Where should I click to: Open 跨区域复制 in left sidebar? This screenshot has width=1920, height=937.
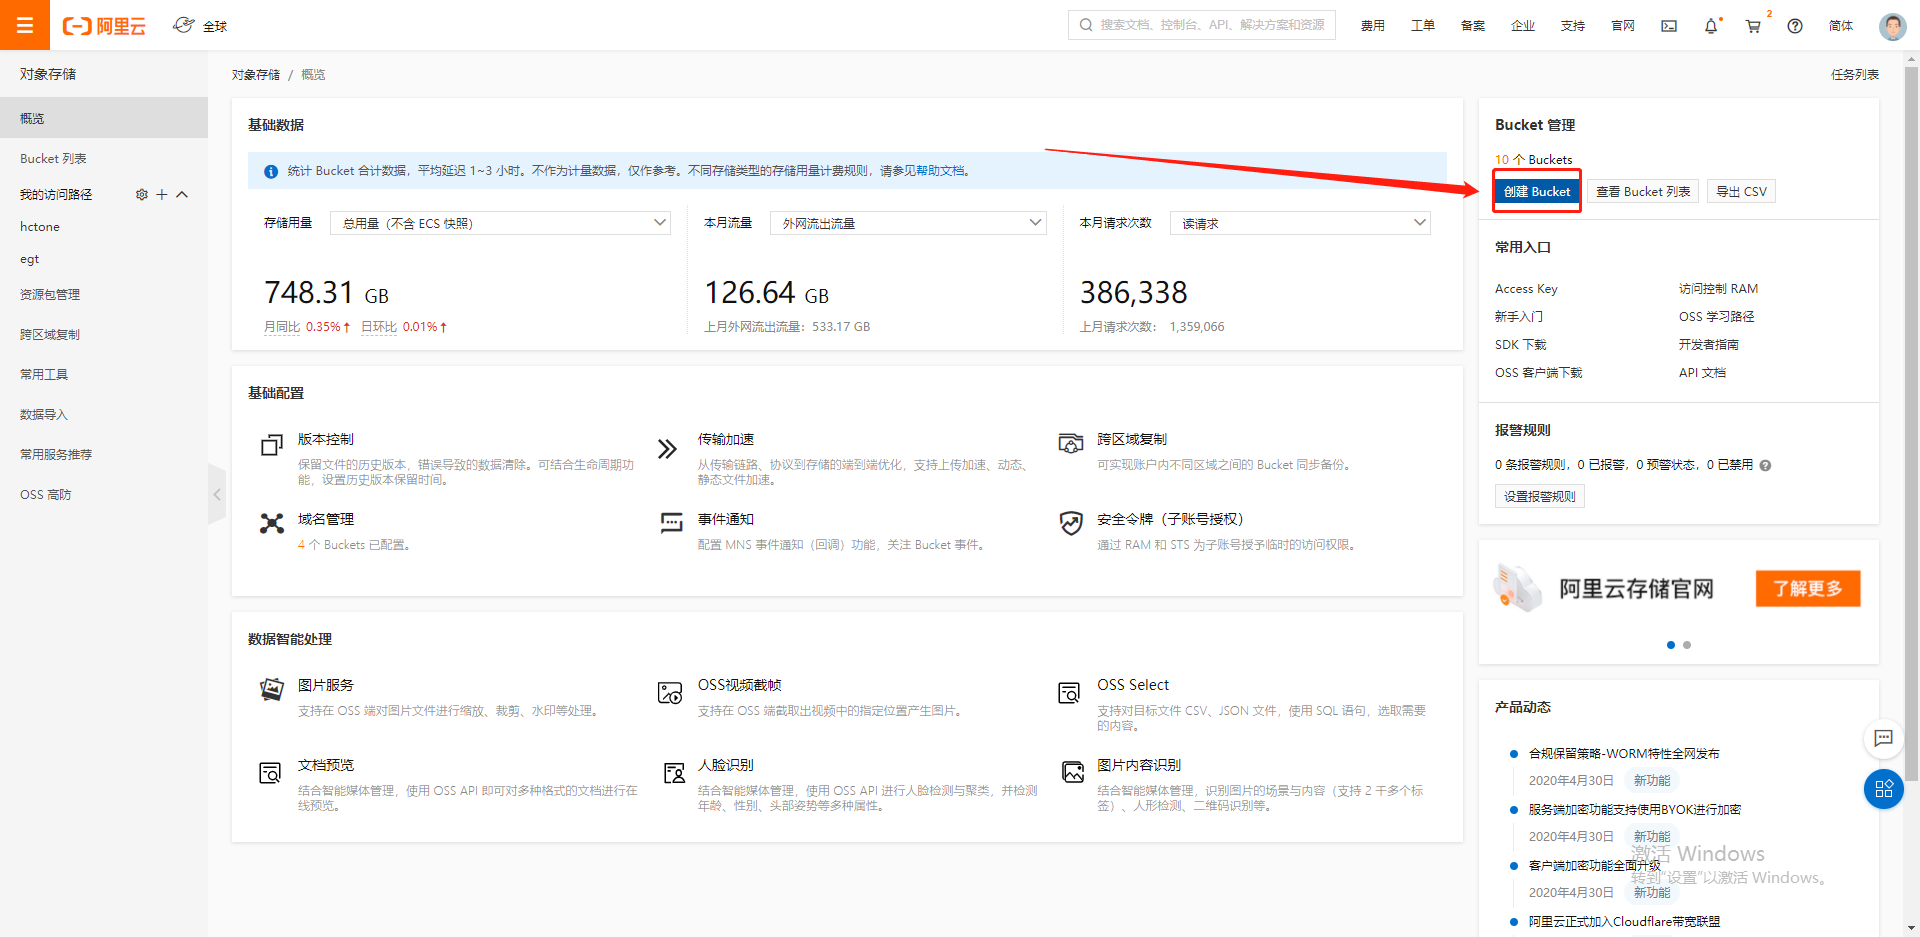(50, 335)
